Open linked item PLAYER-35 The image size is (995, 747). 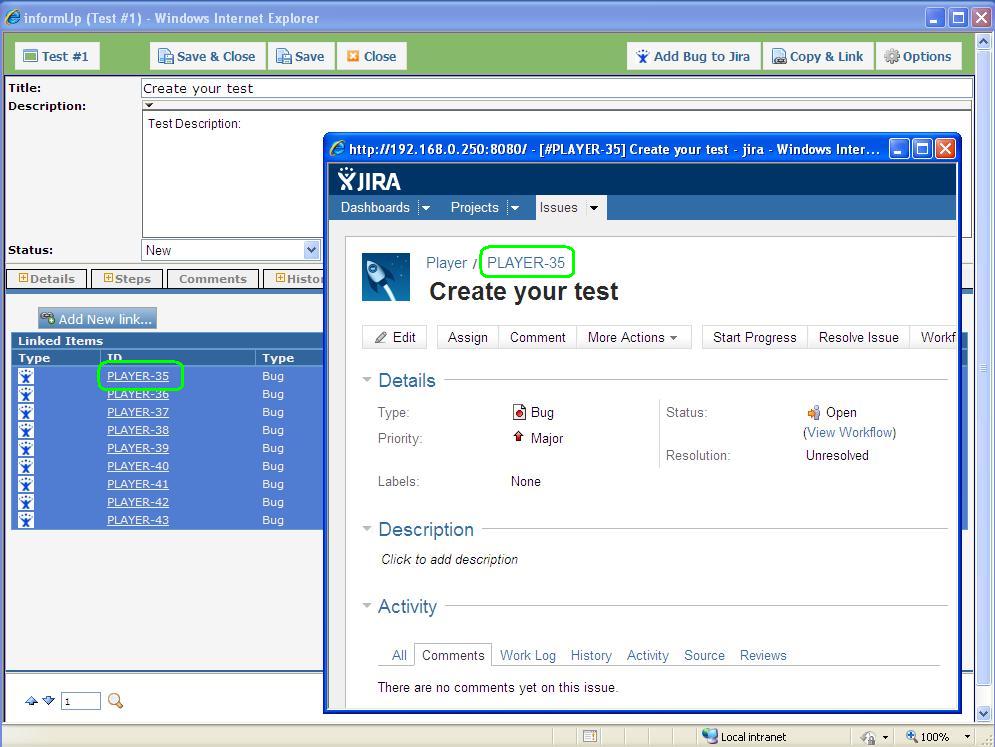138,376
